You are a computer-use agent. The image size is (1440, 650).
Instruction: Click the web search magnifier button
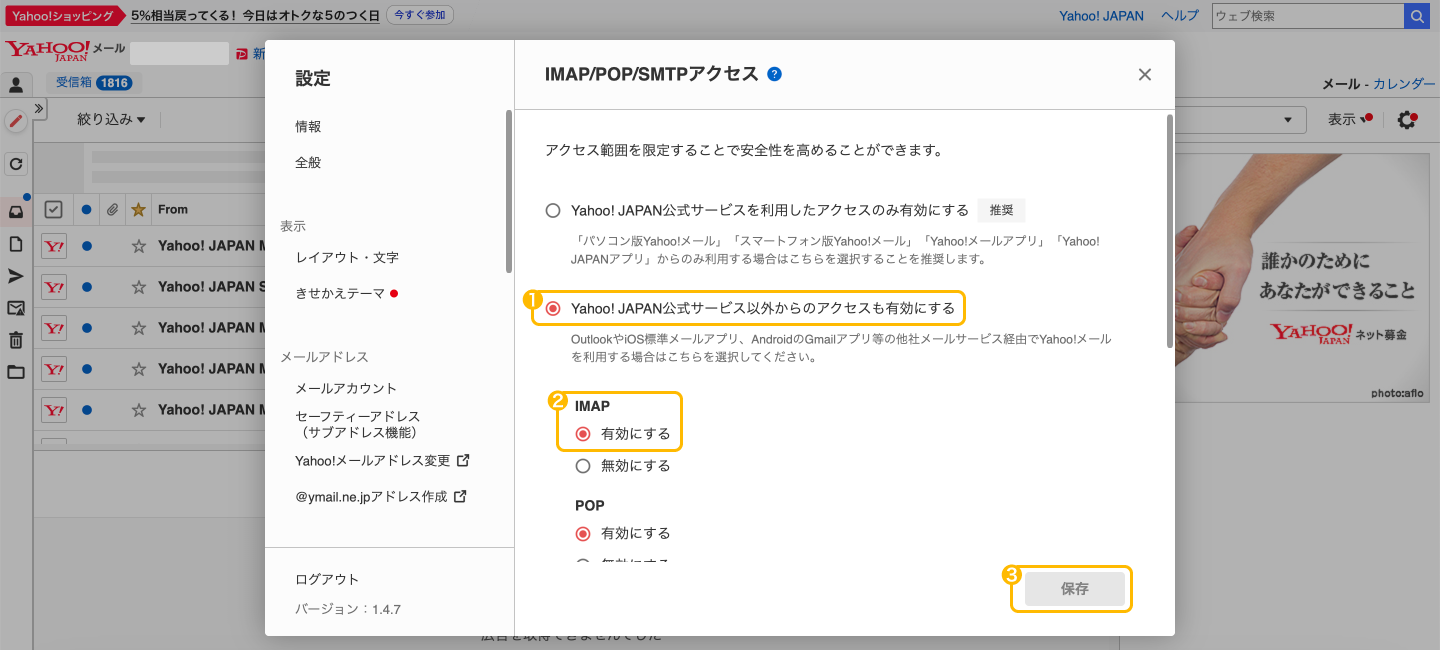pos(1417,16)
